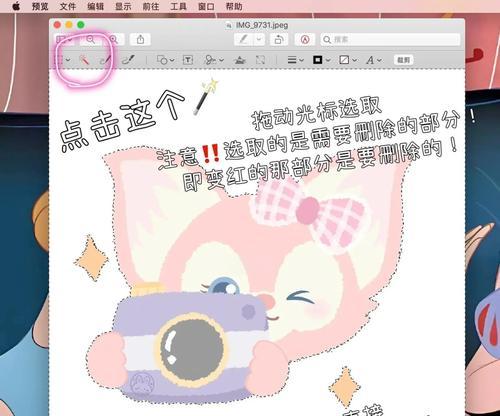This screenshot has width=500, height=416.
Task: Open the 前往 menu
Action: click(151, 6)
